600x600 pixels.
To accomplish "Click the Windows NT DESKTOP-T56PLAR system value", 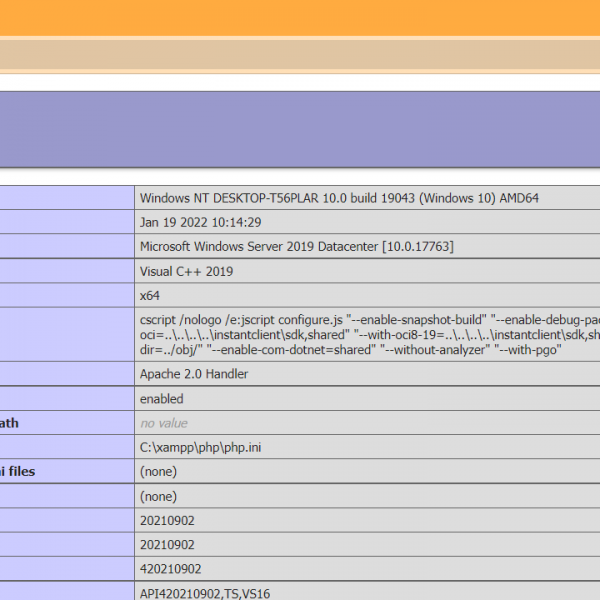I will pos(339,198).
